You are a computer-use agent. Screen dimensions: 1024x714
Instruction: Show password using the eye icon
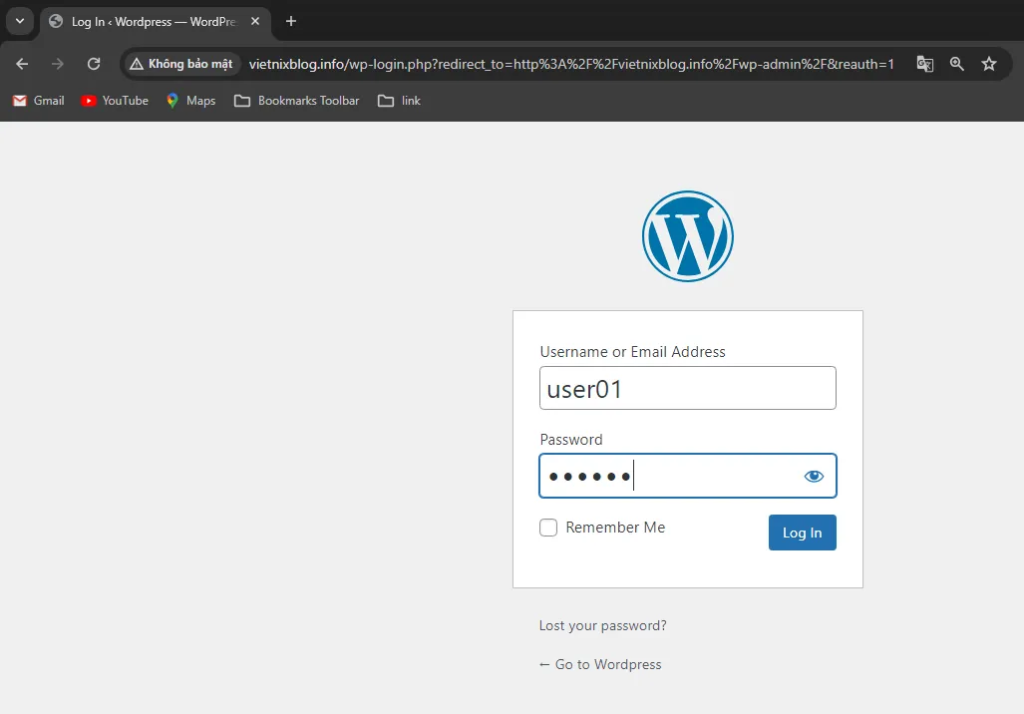pos(814,476)
